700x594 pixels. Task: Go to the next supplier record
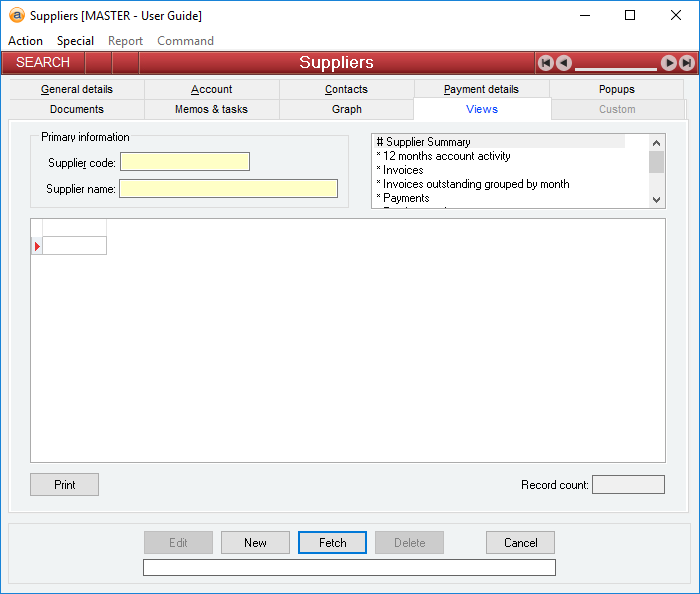(x=669, y=63)
